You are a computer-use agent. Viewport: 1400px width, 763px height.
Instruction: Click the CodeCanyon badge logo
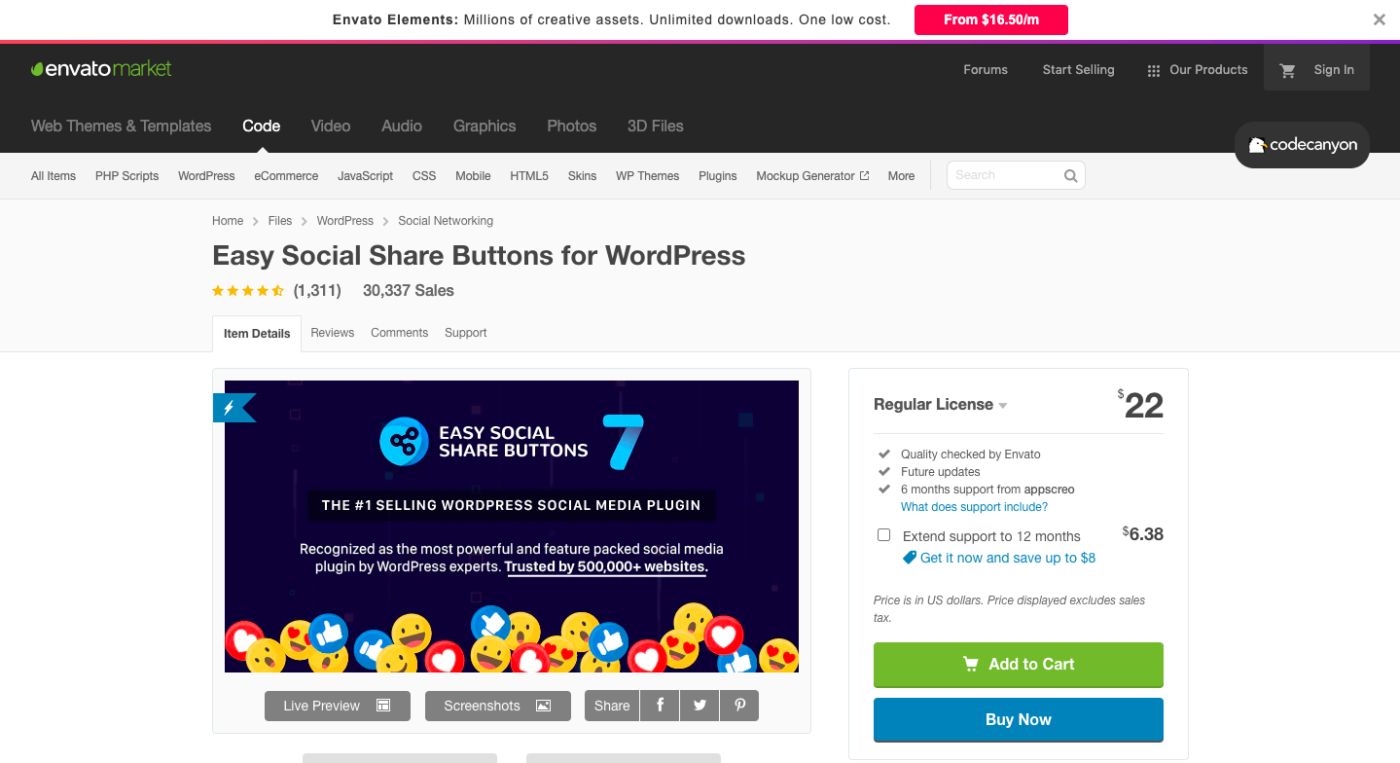1302,145
